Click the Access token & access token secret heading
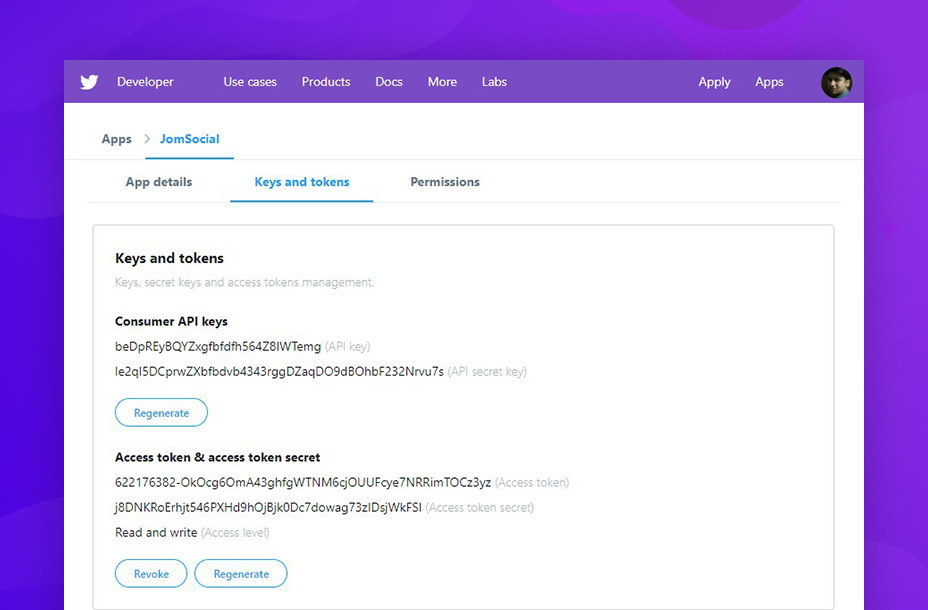This screenshot has height=610, width=928. 217,457
